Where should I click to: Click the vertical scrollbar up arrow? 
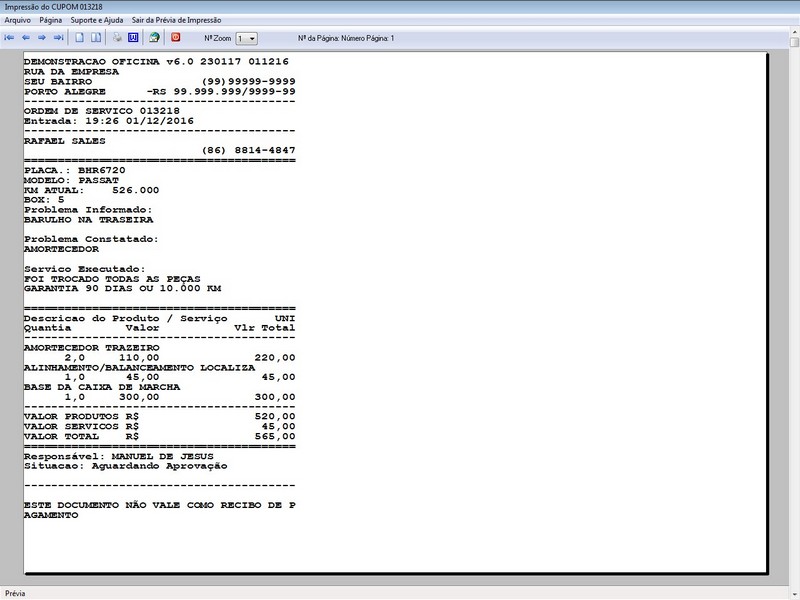tap(795, 32)
